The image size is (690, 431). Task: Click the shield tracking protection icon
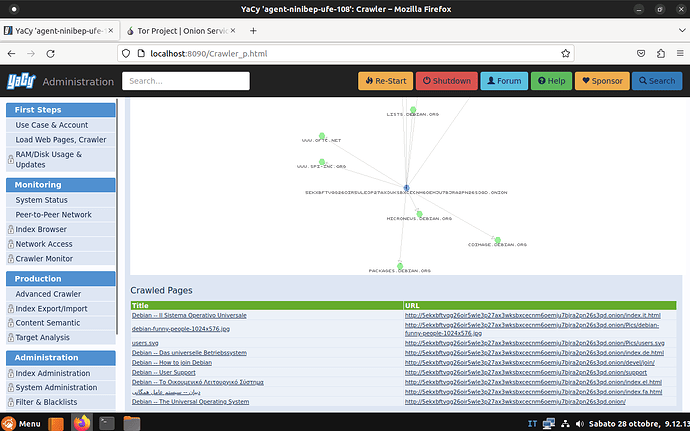[x=126, y=54]
